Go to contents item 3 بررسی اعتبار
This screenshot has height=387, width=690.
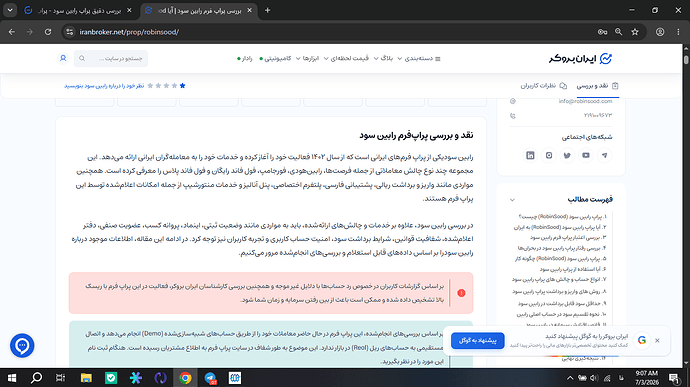(x=568, y=237)
